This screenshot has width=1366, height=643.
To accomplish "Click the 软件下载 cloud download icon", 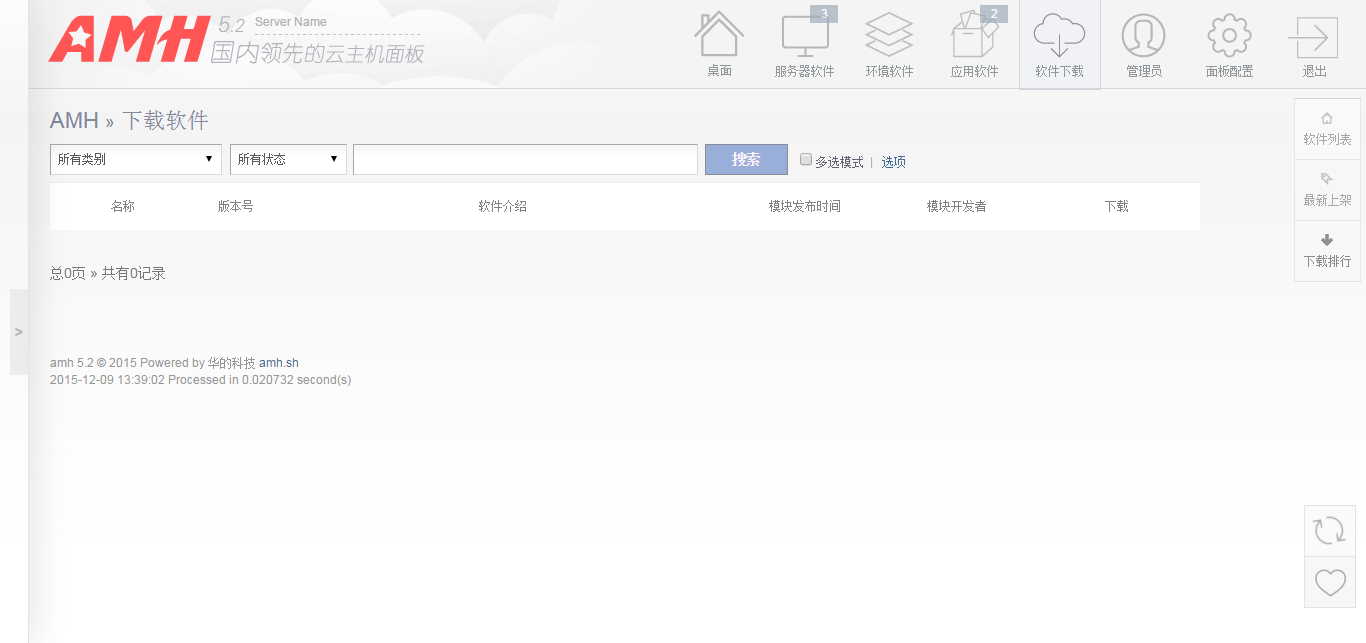I will point(1059,36).
